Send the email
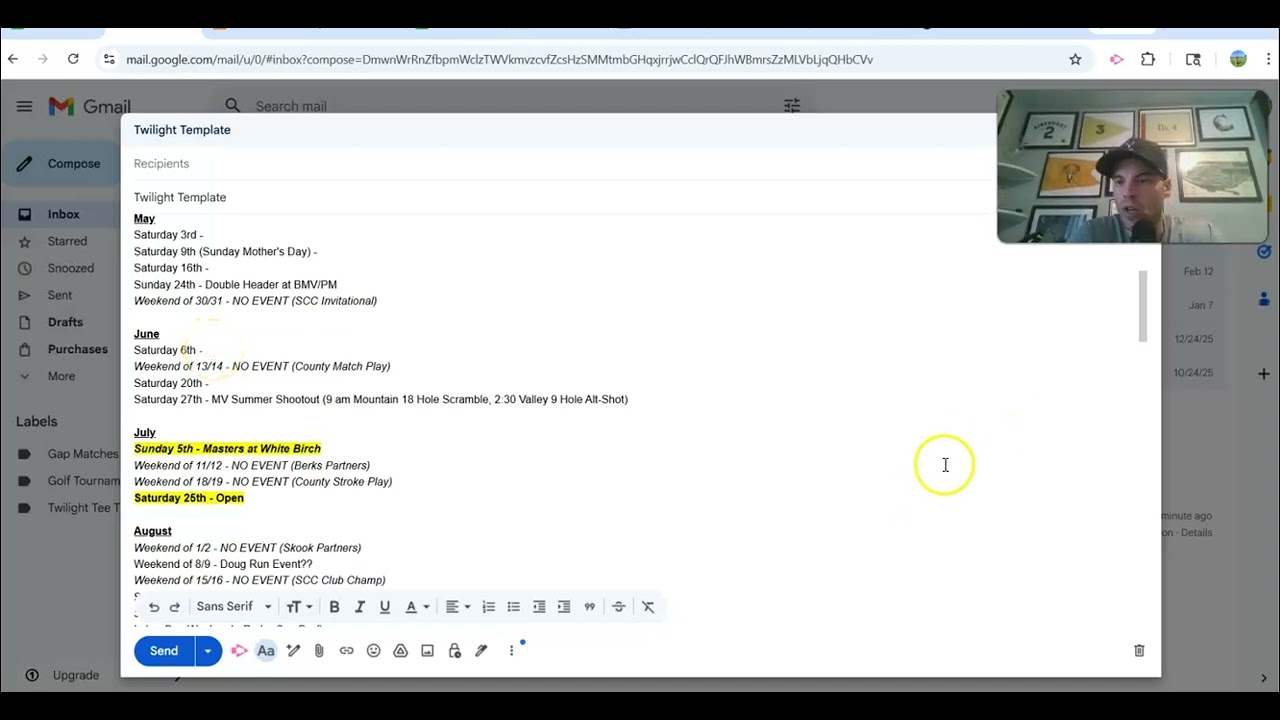1280x720 pixels. 164,651
